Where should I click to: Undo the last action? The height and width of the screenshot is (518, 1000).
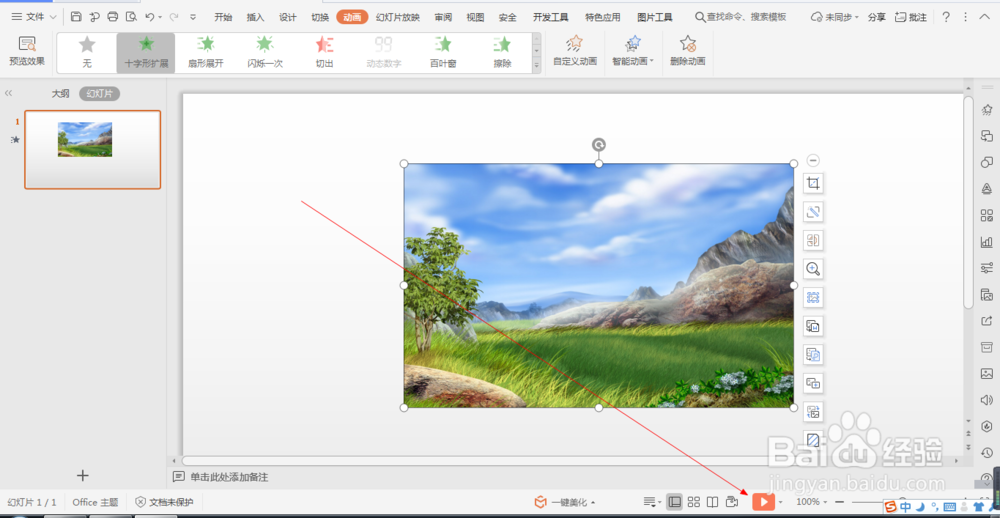150,17
